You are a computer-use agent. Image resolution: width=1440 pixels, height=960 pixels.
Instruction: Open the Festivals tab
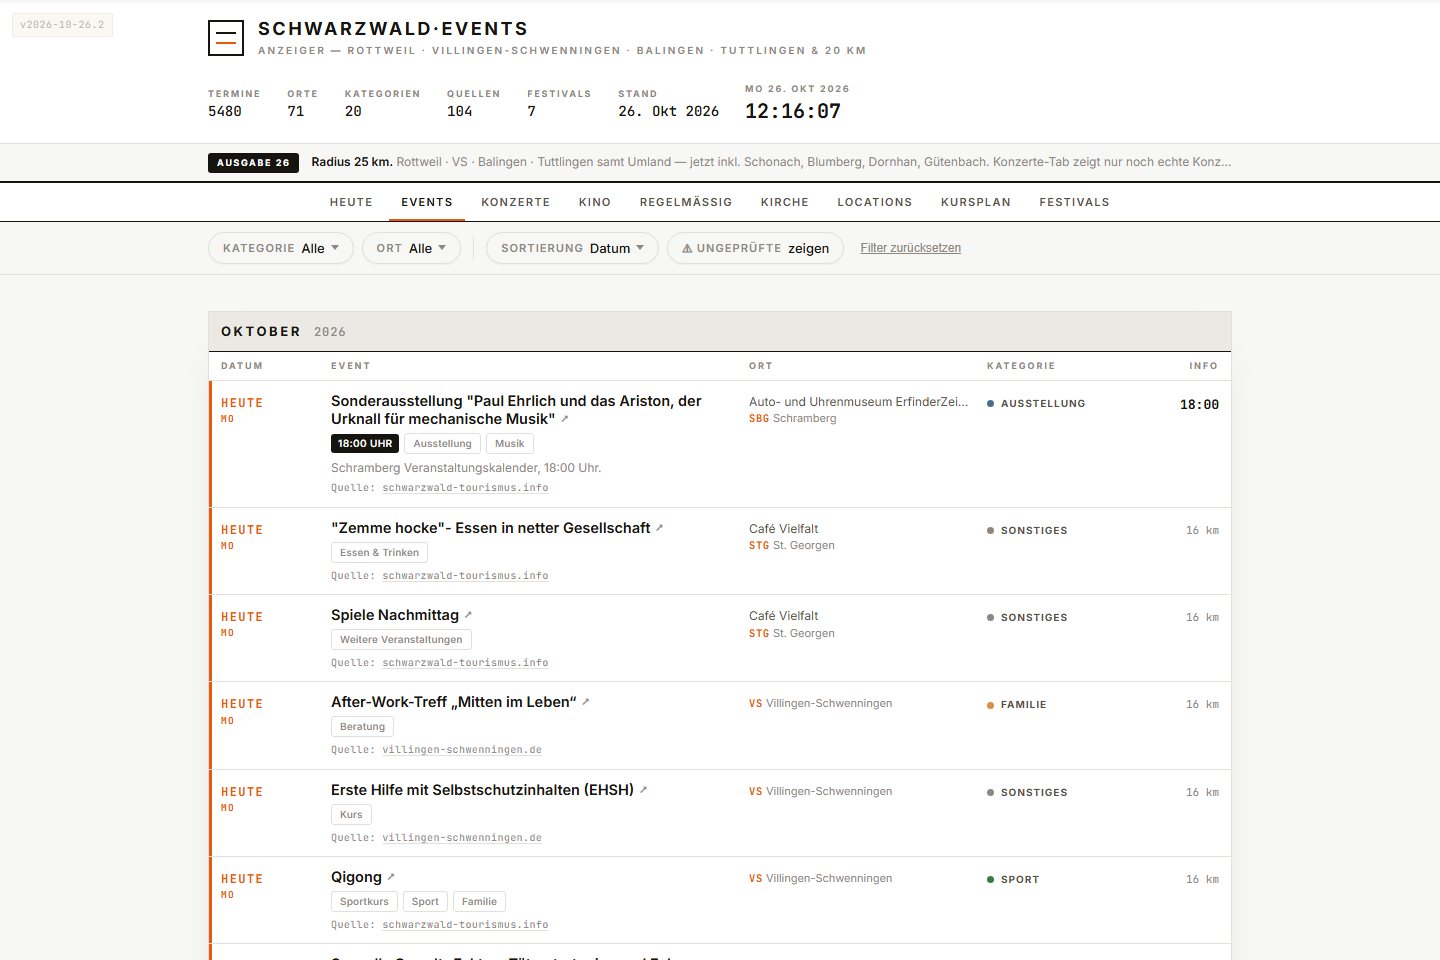point(1074,202)
